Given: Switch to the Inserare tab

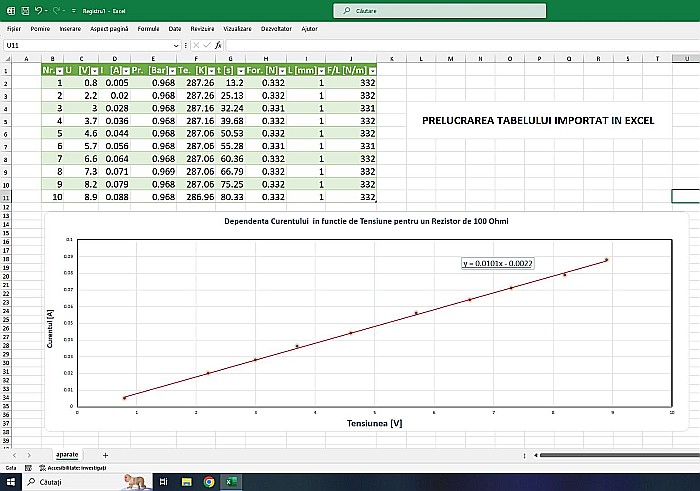Looking at the screenshot, I should 70,29.
